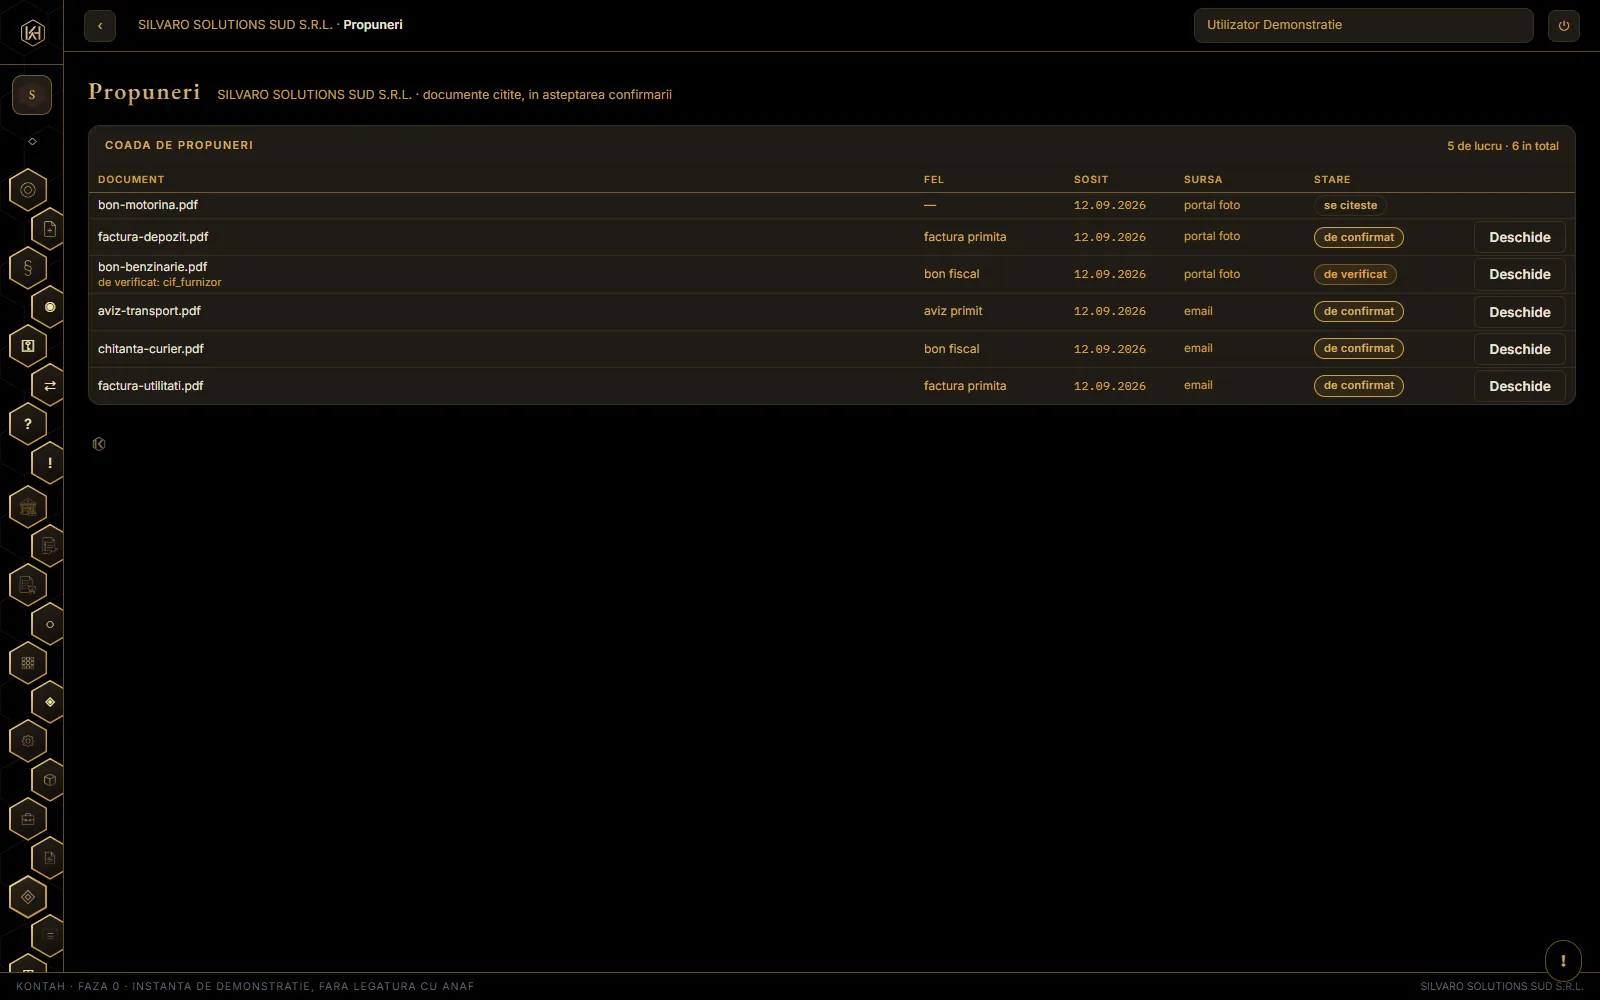This screenshot has width=1600, height=1000.
Task: Open the filled diamond hexagon in sidebar
Action: (49, 702)
